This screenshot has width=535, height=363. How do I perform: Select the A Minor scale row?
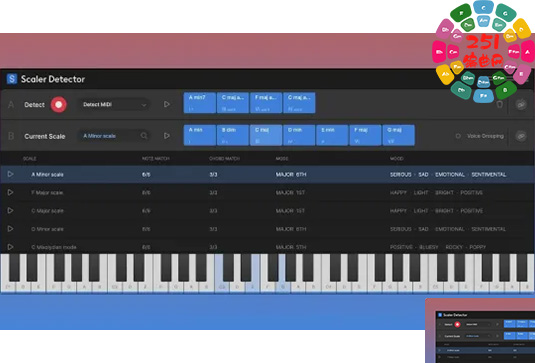point(268,174)
